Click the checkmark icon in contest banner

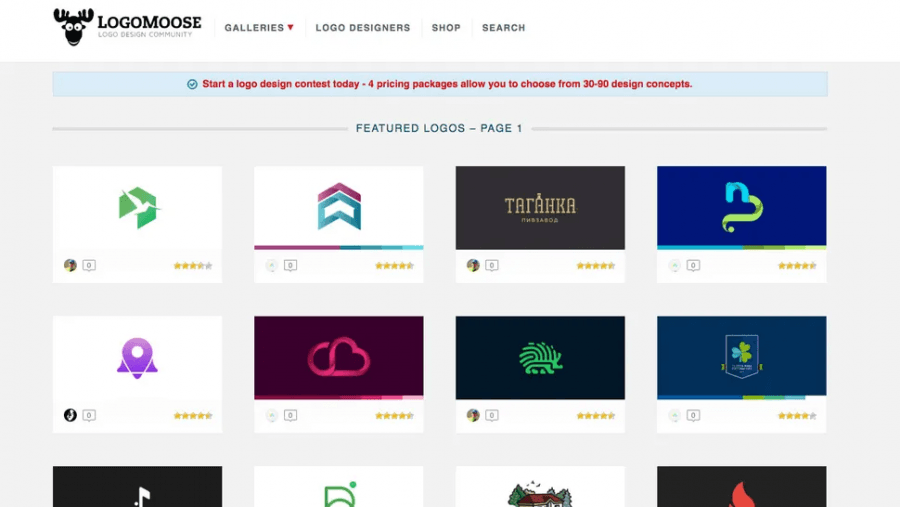point(192,84)
